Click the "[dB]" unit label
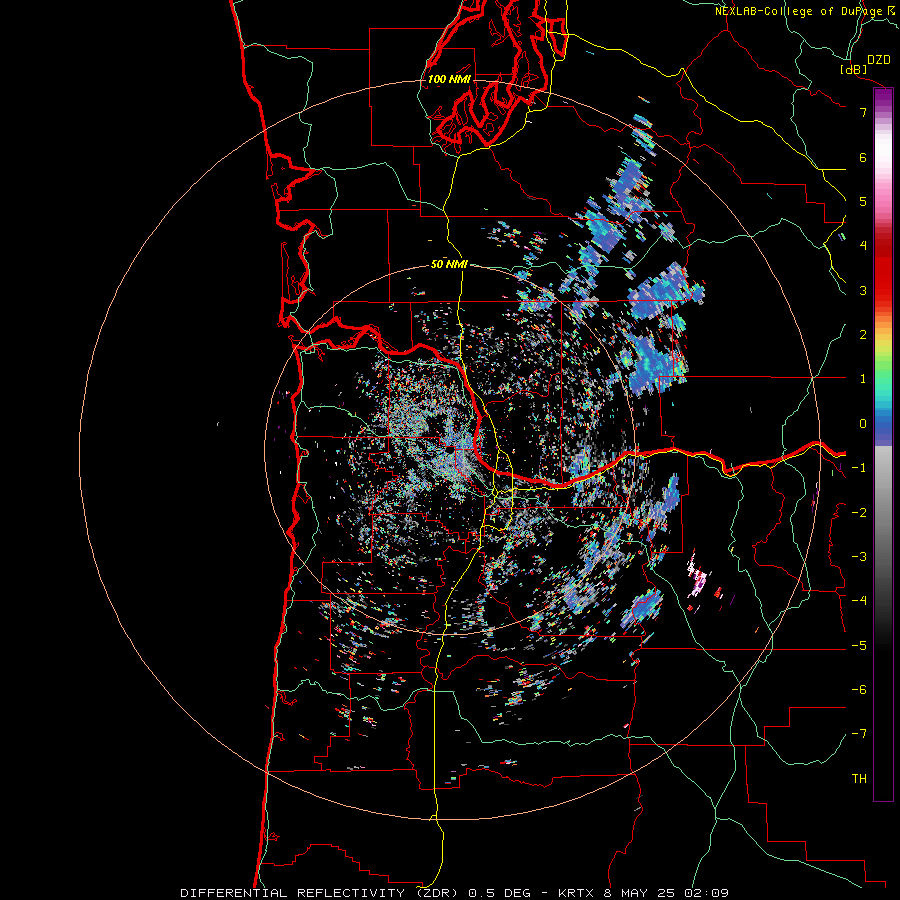Screen dimensions: 900x900 point(854,69)
